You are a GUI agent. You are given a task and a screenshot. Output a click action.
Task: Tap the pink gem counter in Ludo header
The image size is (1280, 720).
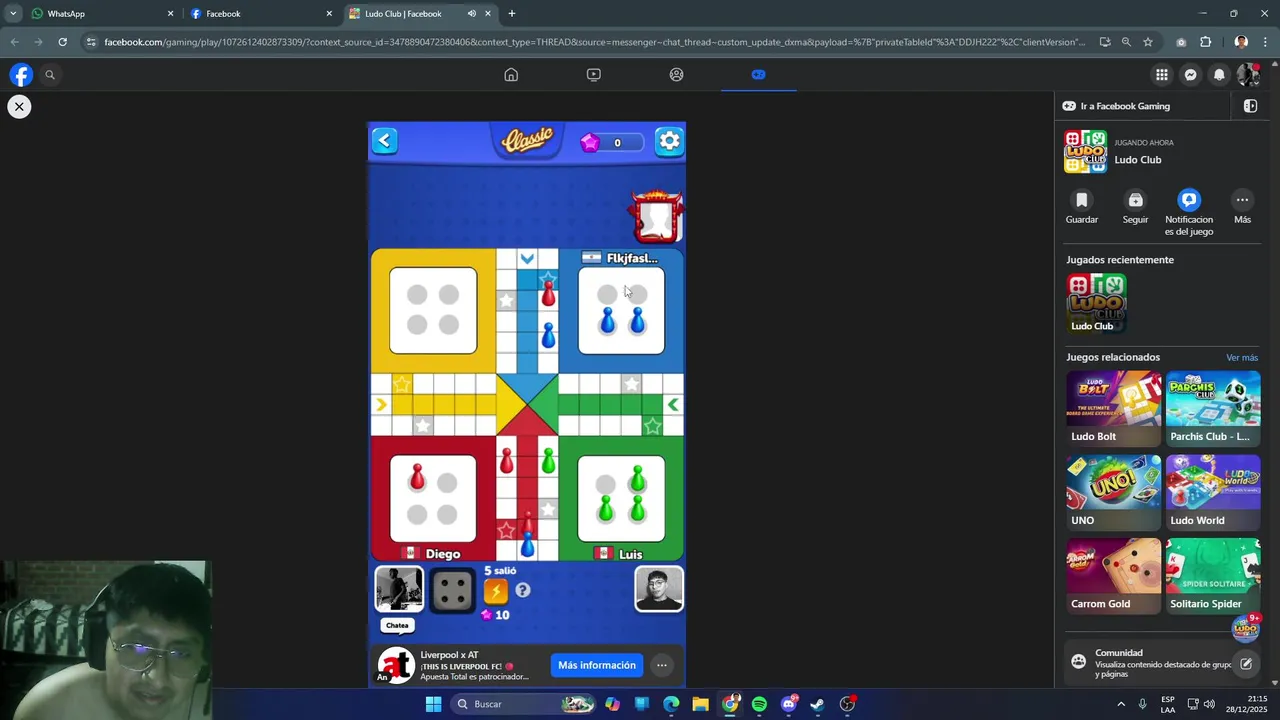612,142
